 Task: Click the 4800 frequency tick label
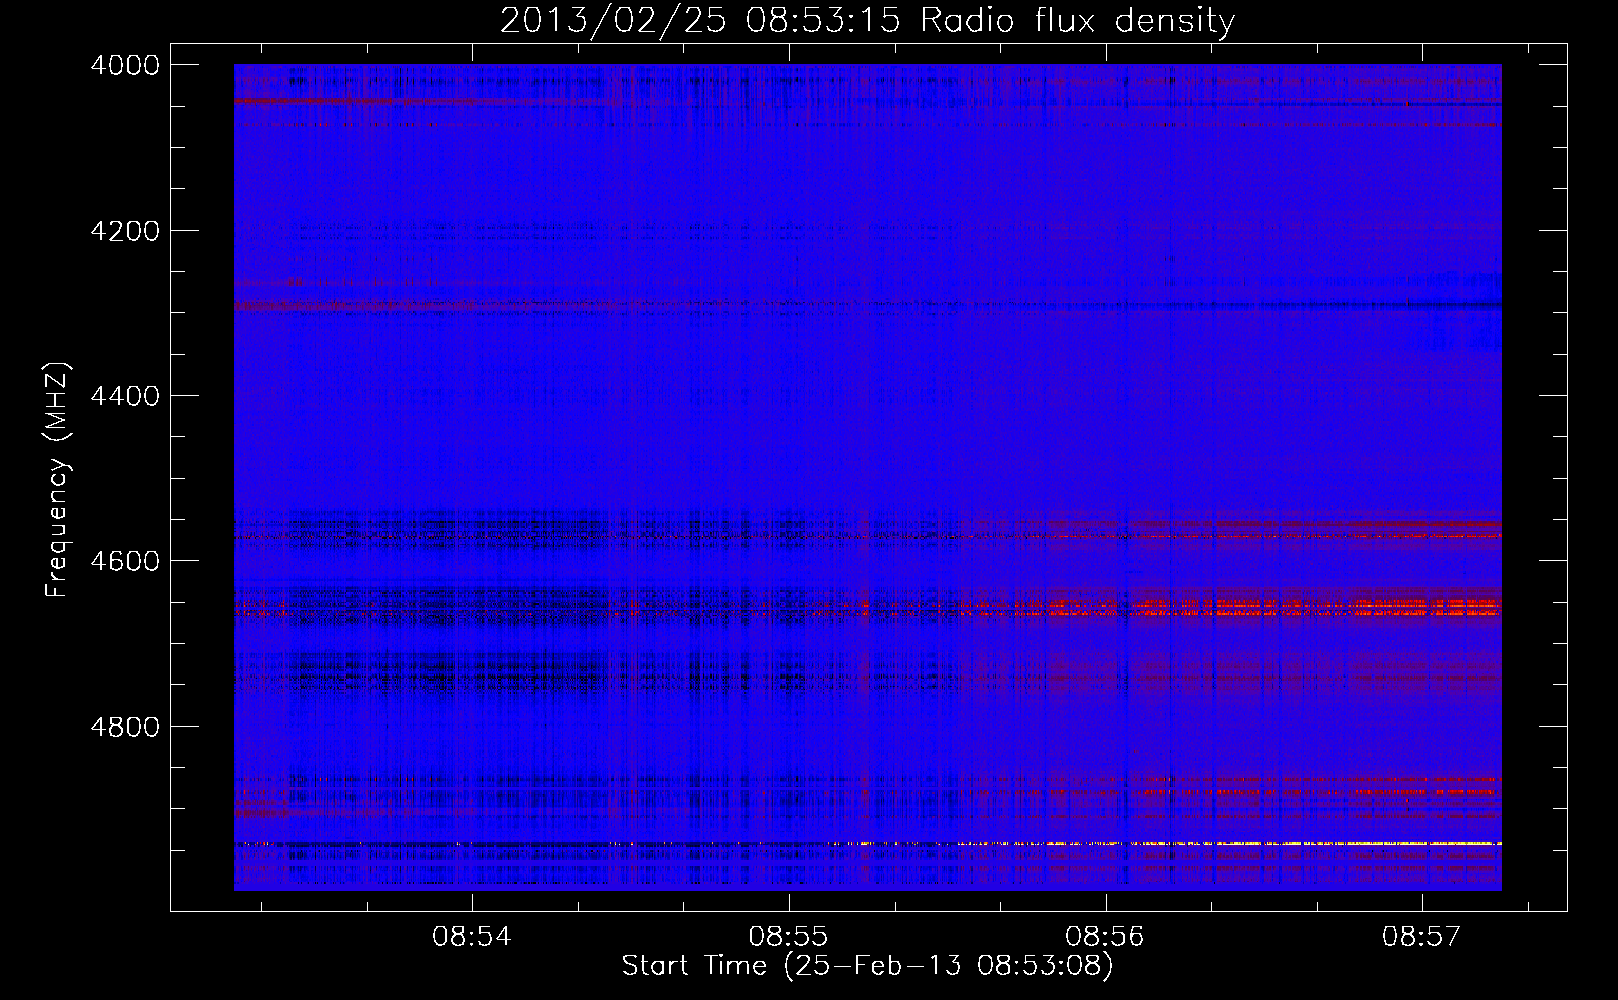125,727
